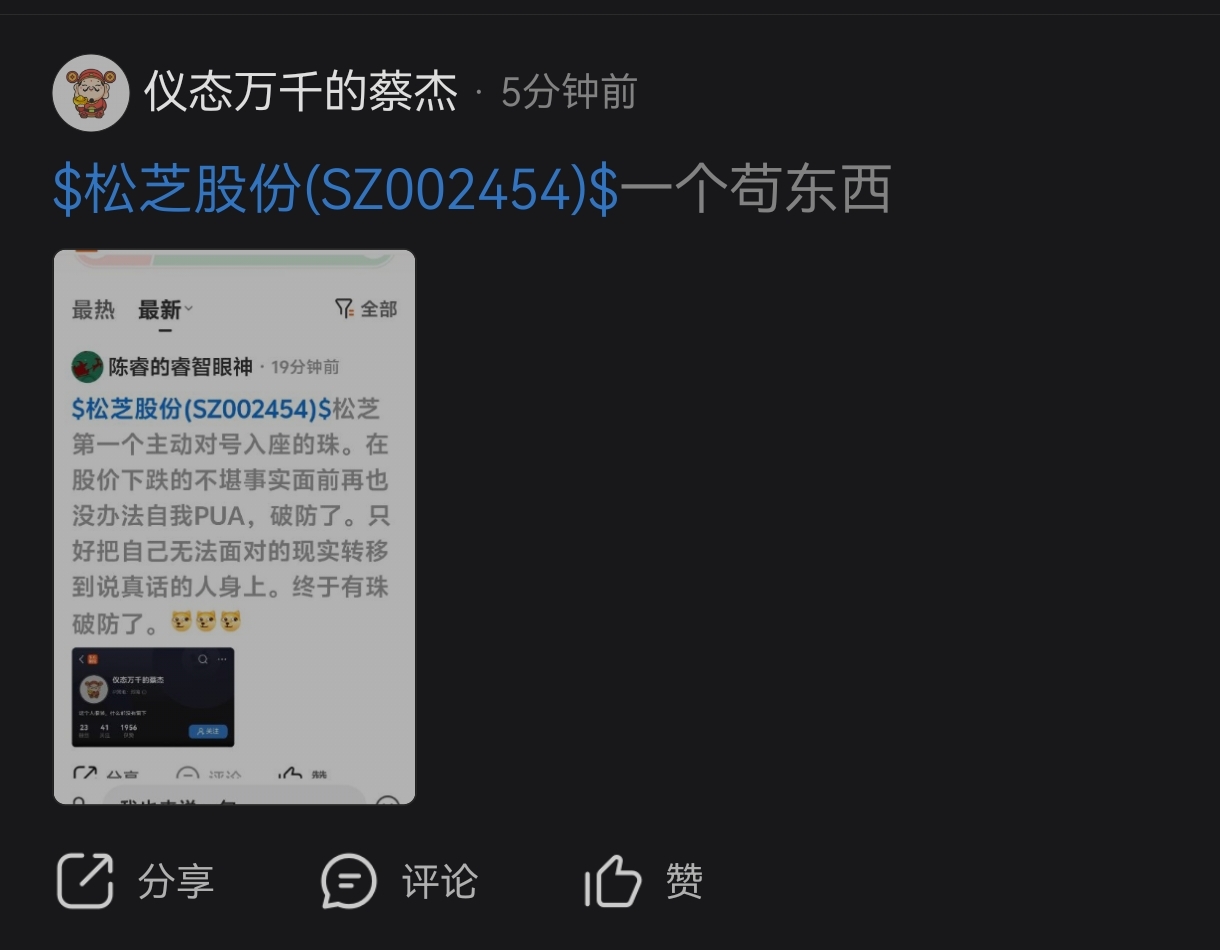Open the username 仪态万千的蔡杰 profile link
The width and height of the screenshot is (1220, 950).
301,93
